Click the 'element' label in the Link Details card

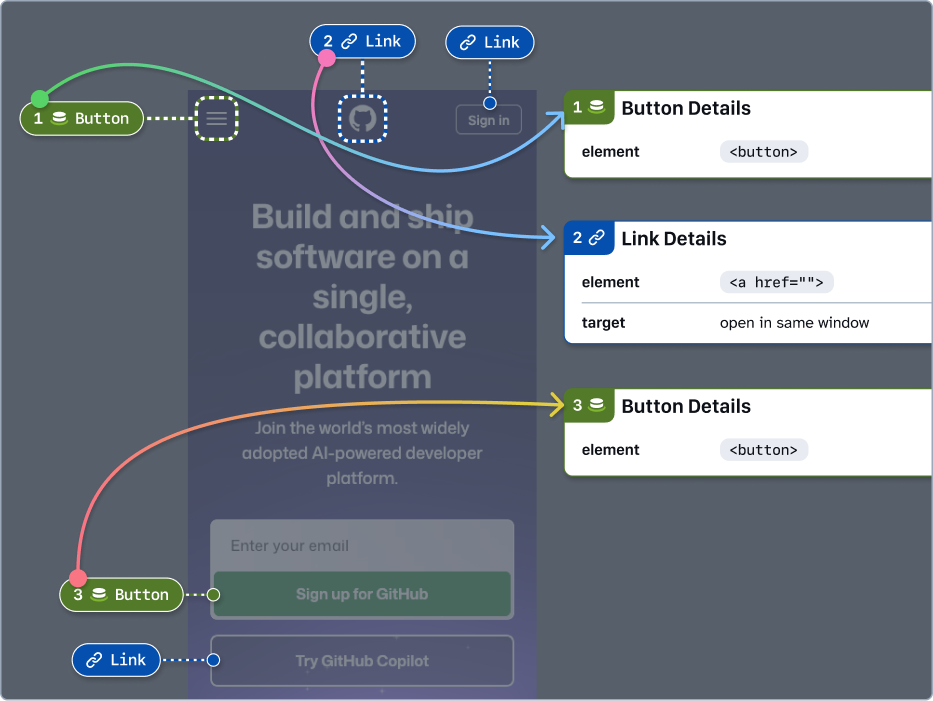click(610, 282)
